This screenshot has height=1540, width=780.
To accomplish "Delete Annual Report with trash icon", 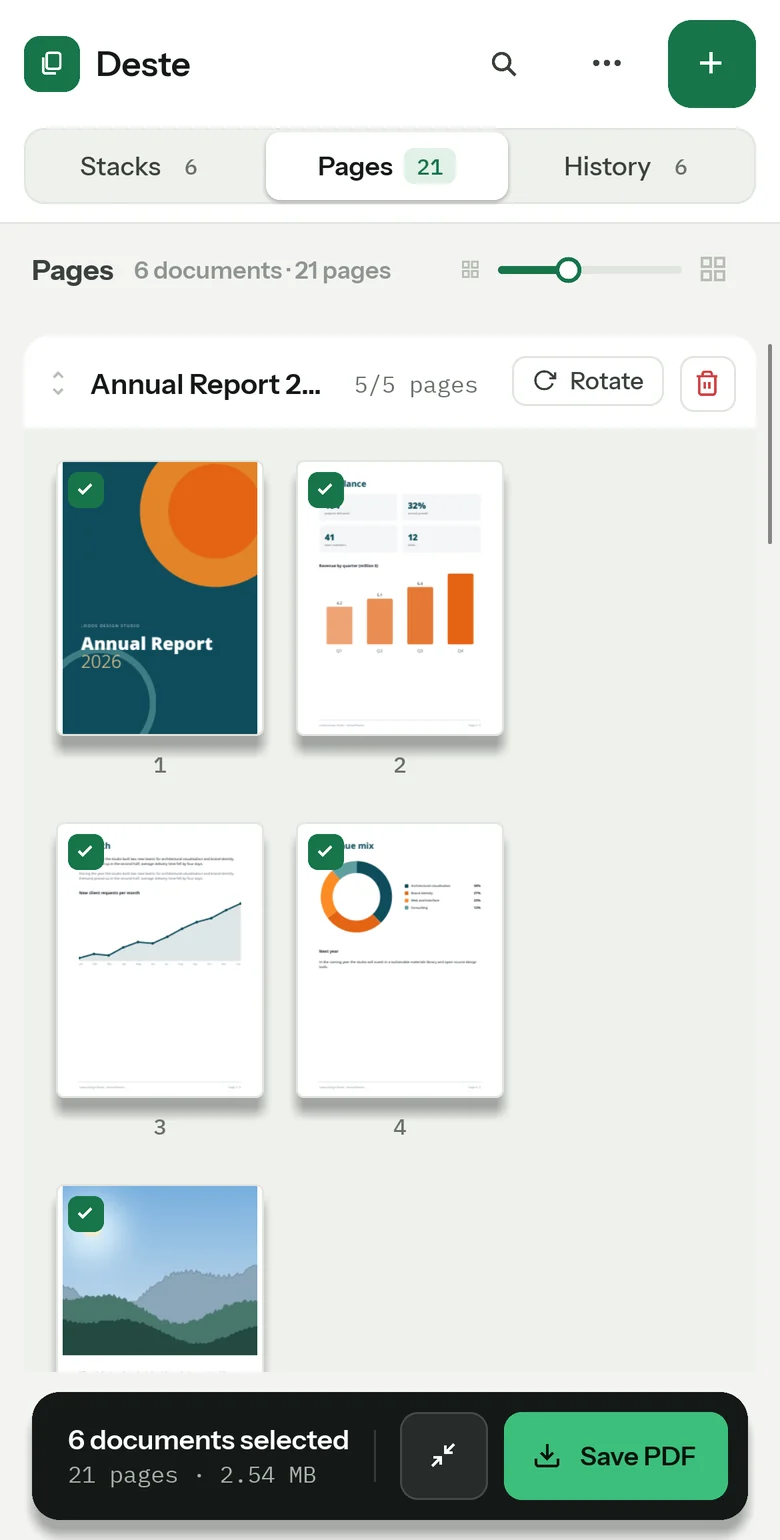I will click(x=708, y=384).
